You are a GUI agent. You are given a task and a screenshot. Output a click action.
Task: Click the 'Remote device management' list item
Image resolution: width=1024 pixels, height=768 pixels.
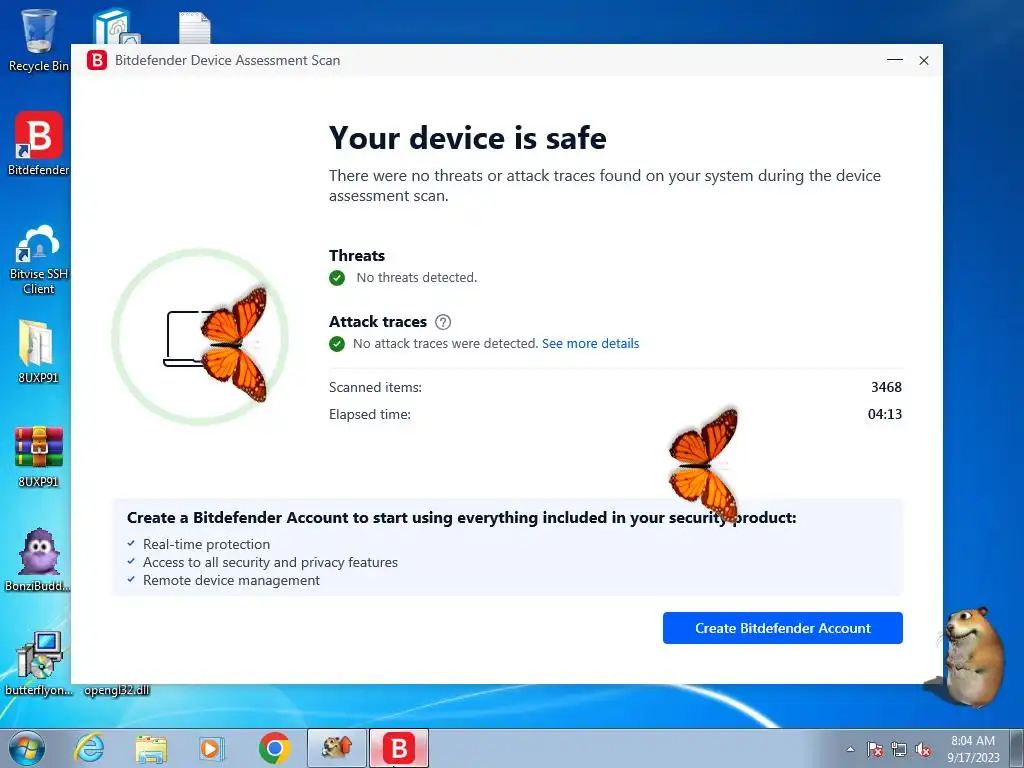click(x=231, y=581)
